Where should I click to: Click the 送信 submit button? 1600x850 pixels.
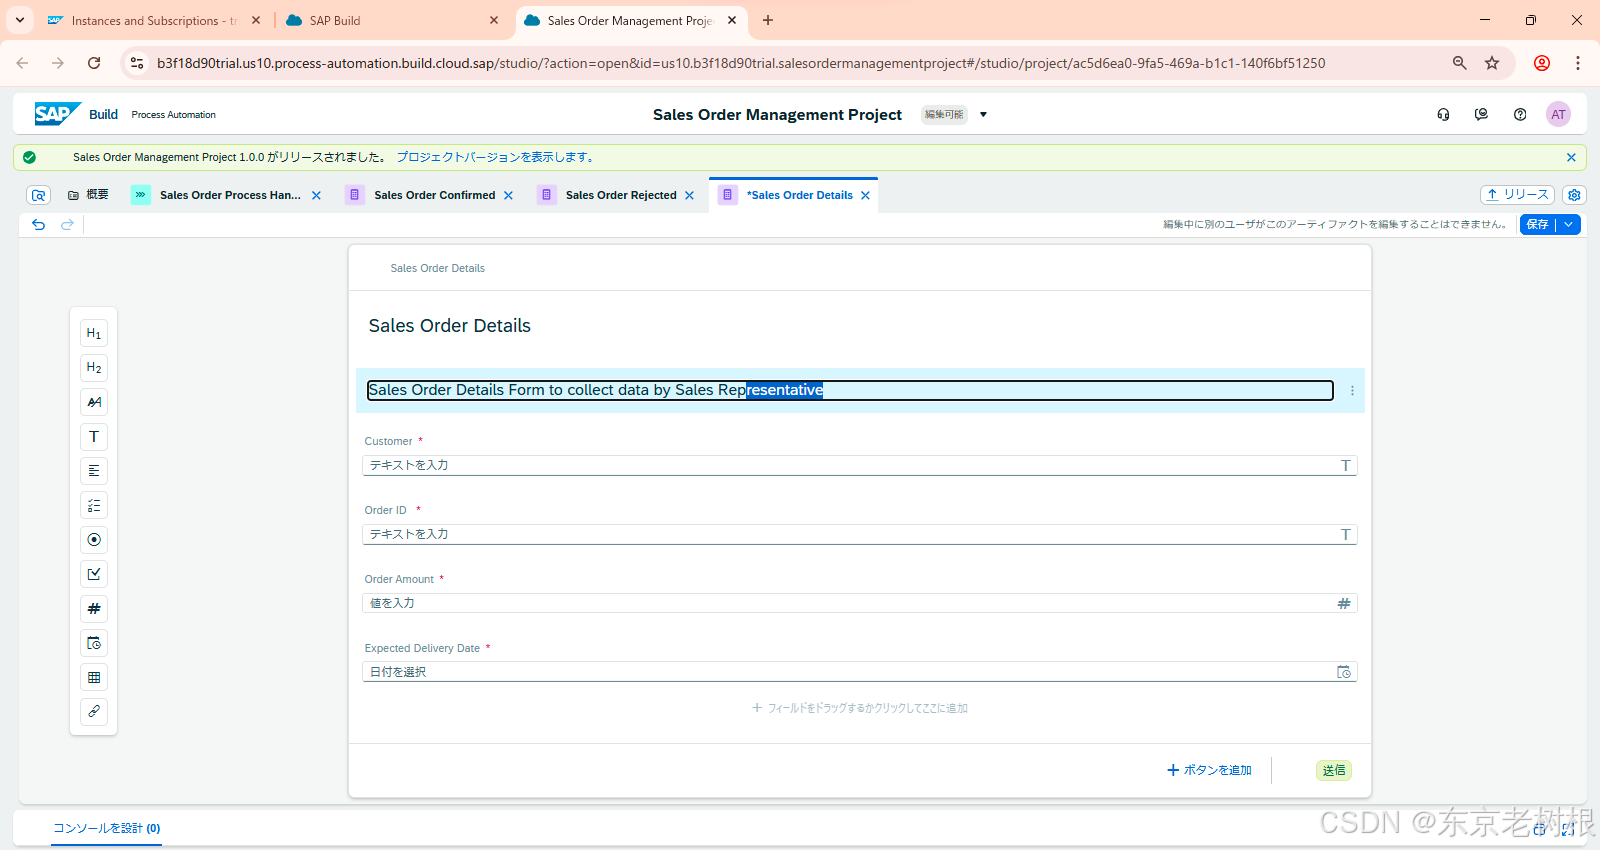coord(1334,770)
